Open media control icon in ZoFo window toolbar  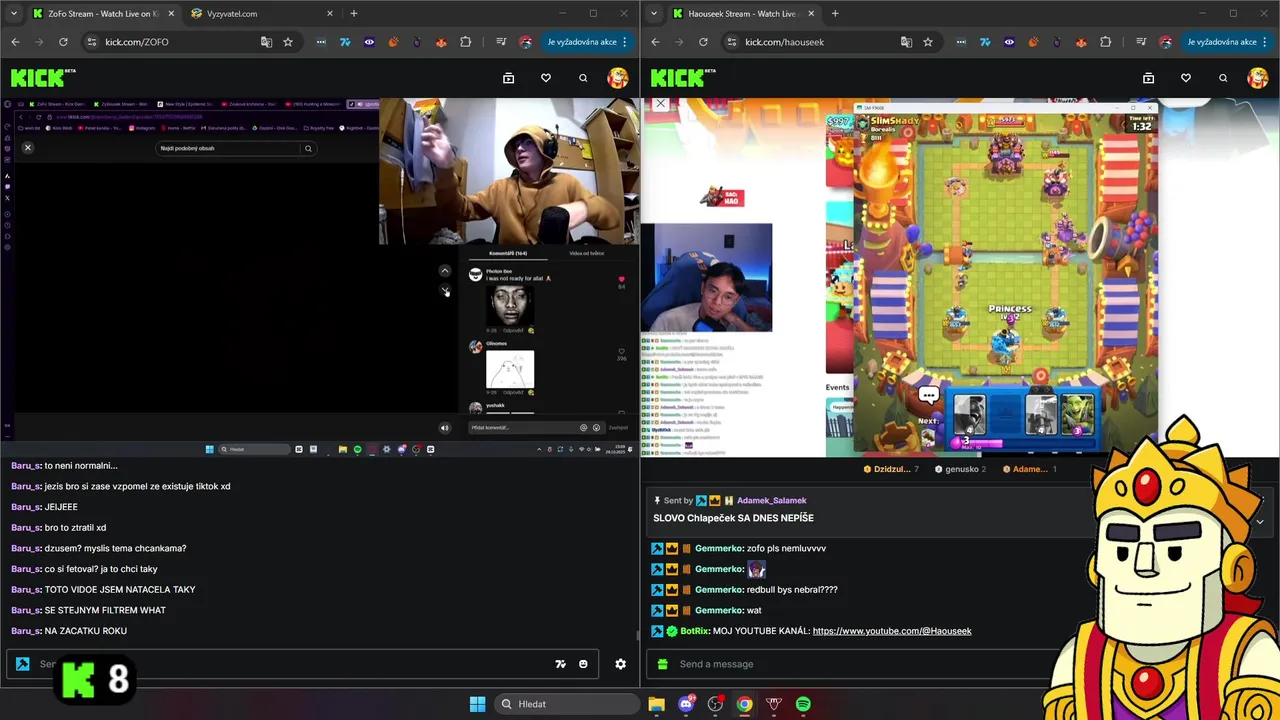pos(501,42)
